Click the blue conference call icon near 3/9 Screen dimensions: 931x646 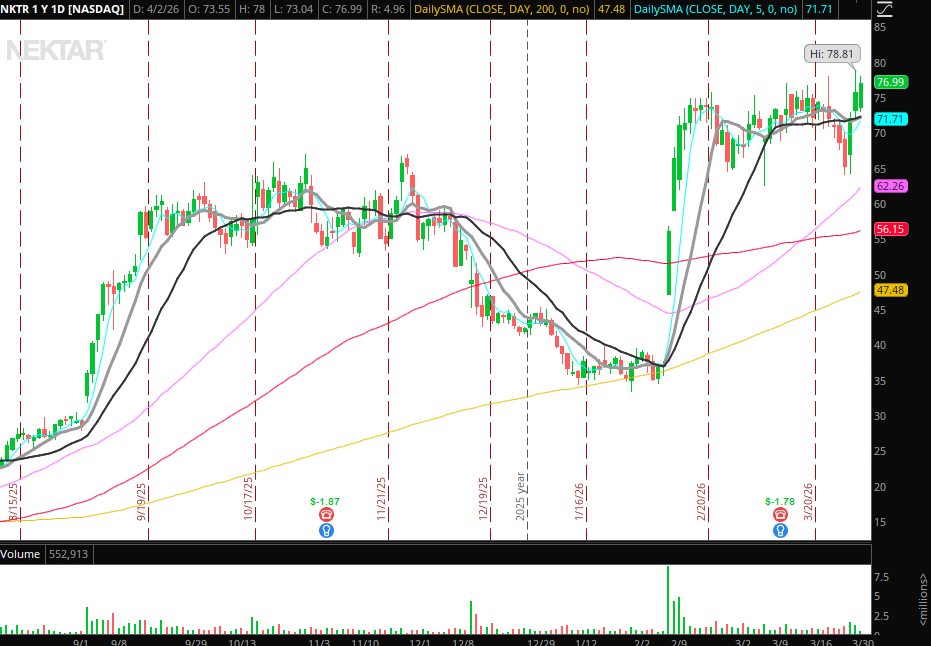778,530
